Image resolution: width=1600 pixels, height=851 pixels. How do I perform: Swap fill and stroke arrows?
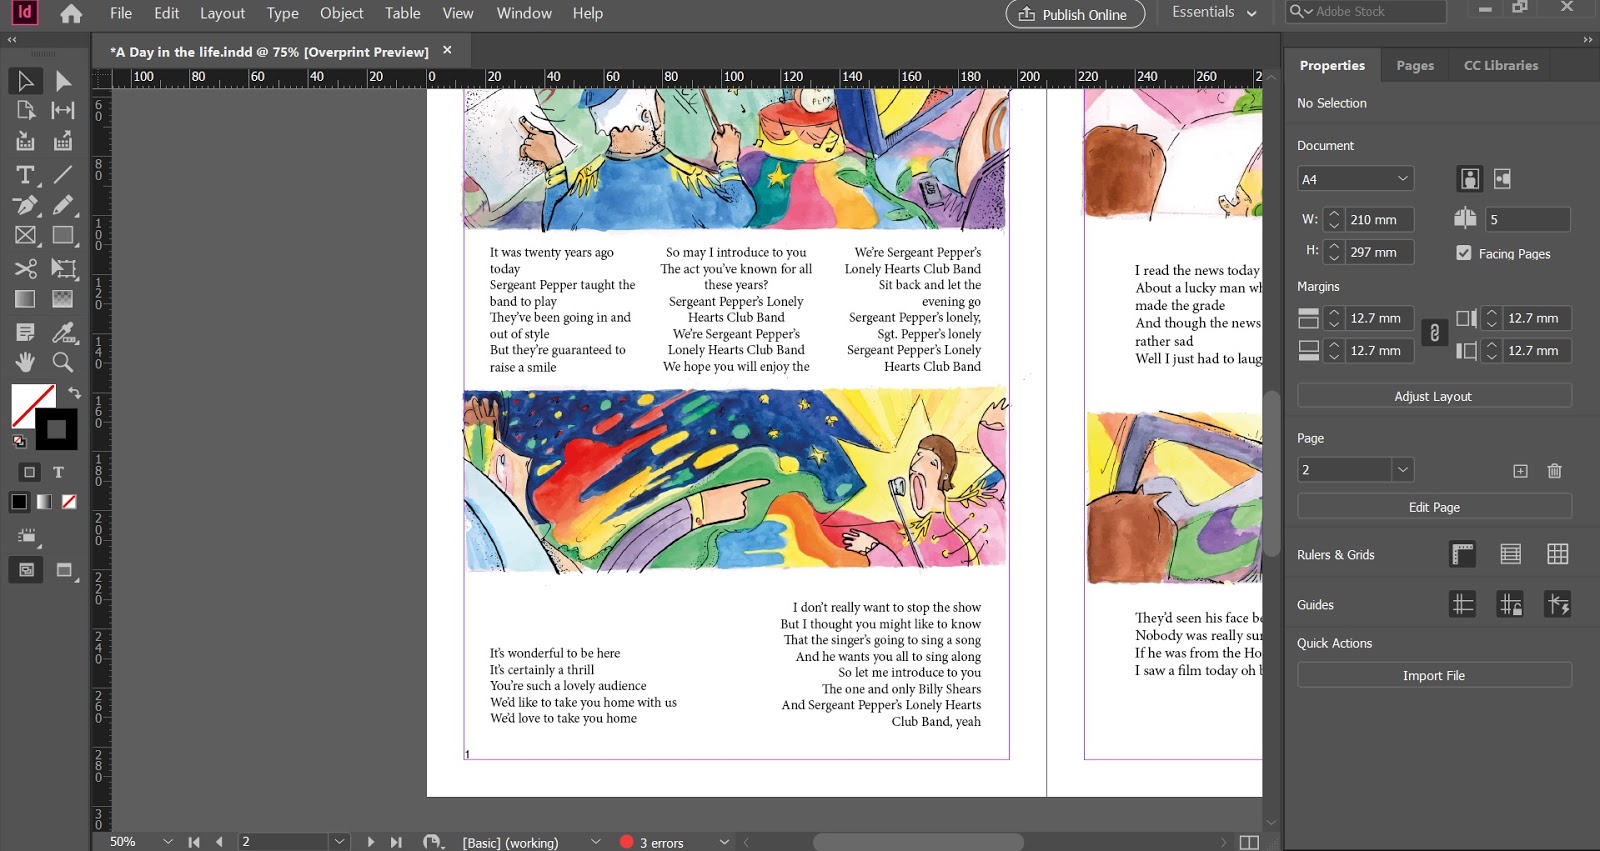(x=74, y=393)
